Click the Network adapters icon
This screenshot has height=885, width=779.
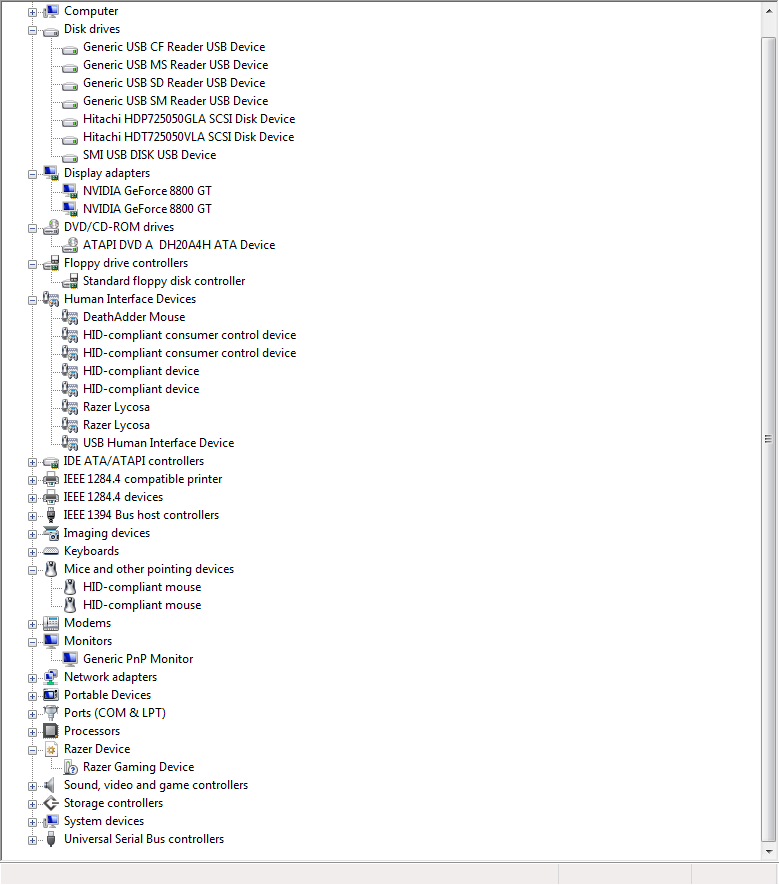point(51,677)
